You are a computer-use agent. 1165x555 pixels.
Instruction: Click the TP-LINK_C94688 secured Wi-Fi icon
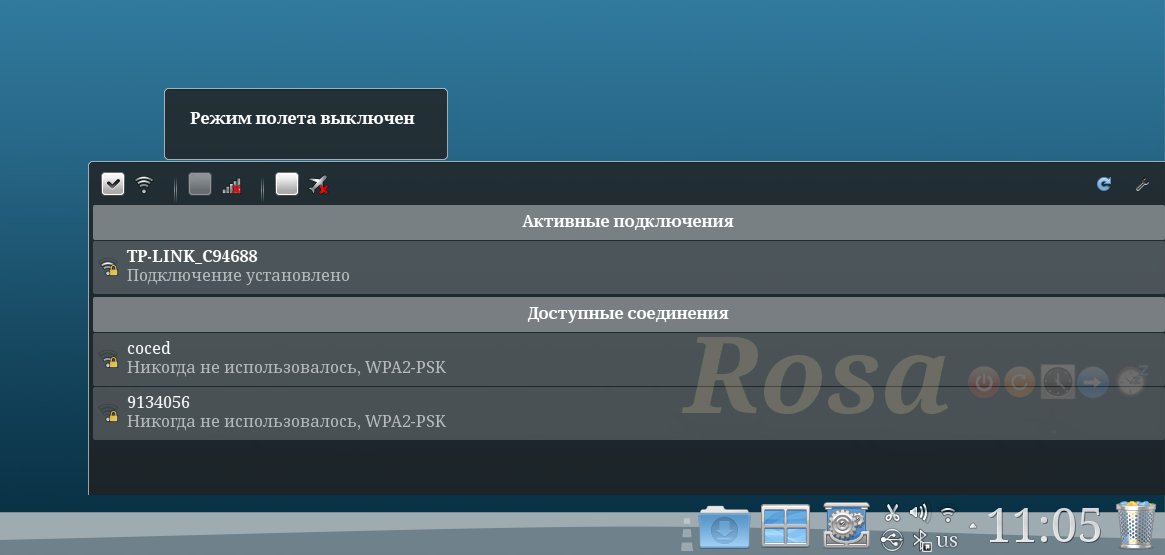tap(109, 267)
